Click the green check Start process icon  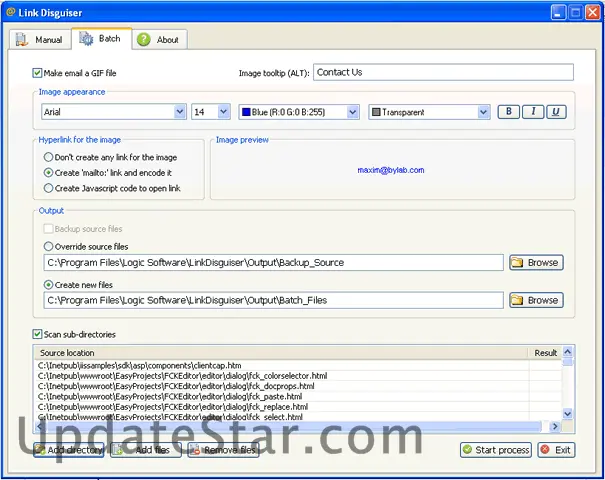coord(467,450)
